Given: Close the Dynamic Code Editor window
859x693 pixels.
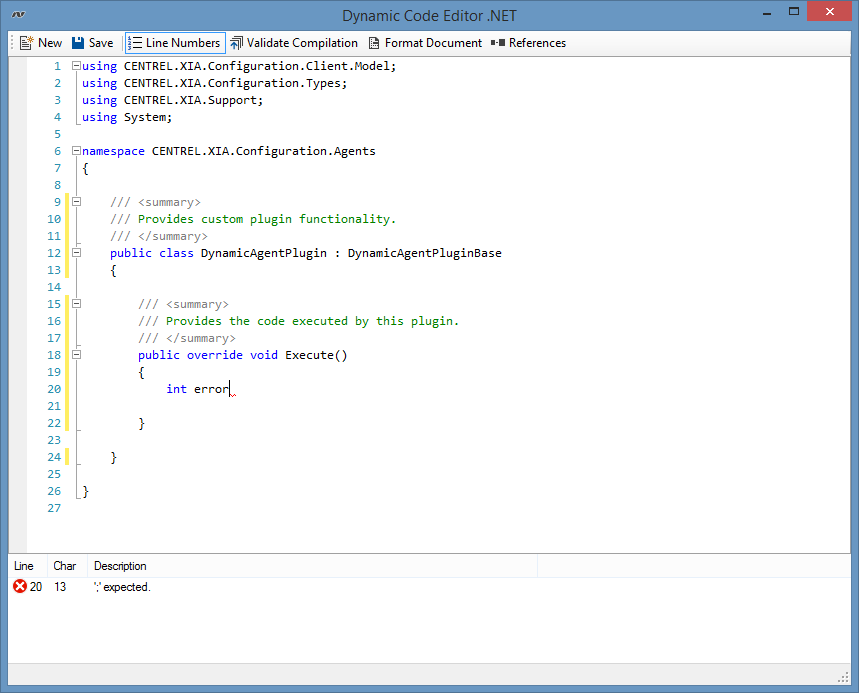Looking at the screenshot, I should click(830, 12).
